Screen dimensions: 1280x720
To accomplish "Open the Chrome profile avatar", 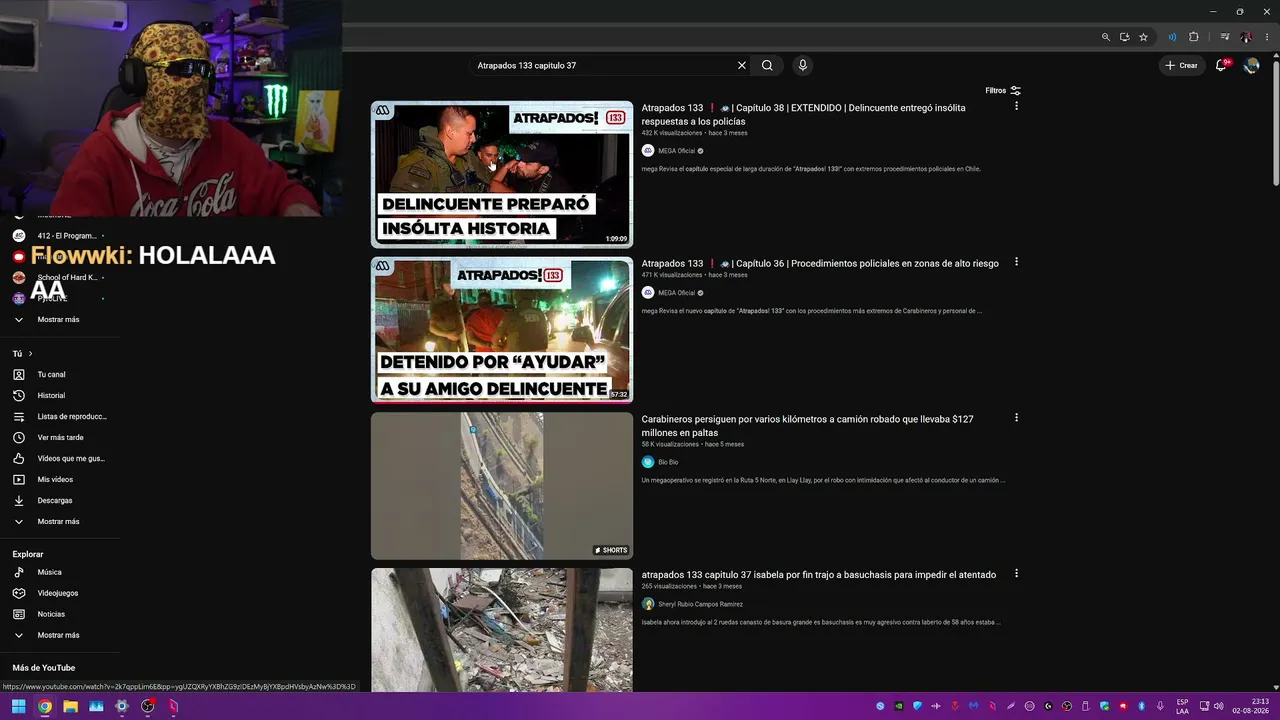I will 1246,37.
